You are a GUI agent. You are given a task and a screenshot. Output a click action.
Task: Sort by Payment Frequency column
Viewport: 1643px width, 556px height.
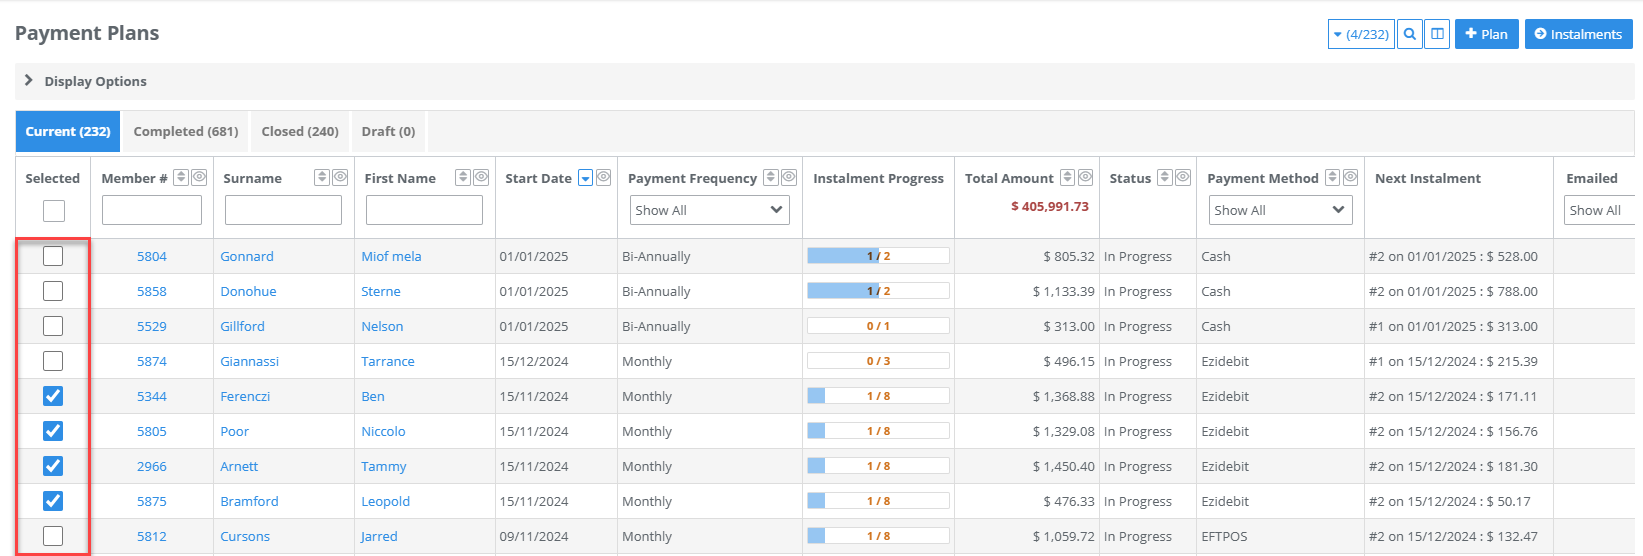pyautogui.click(x=771, y=177)
